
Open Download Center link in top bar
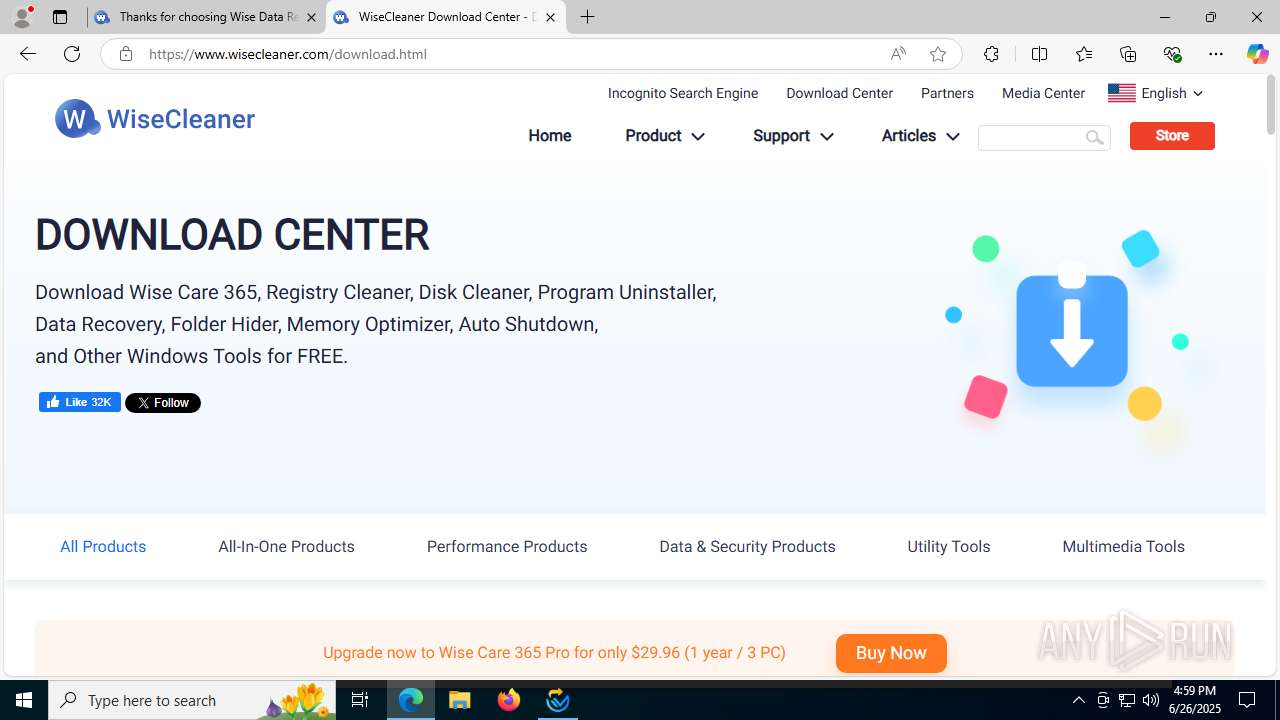[x=839, y=93]
